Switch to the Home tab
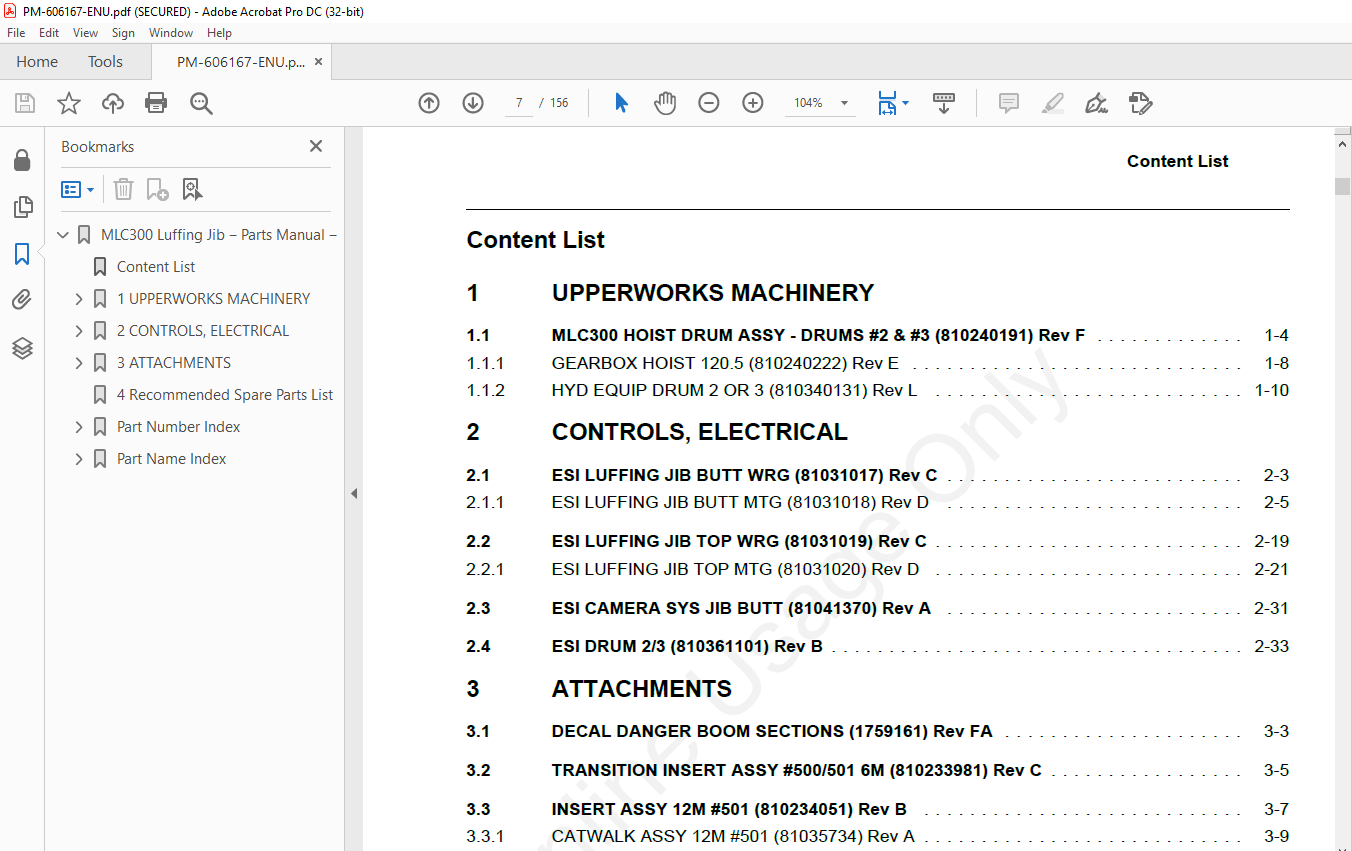The image size is (1352, 851). coord(37,61)
